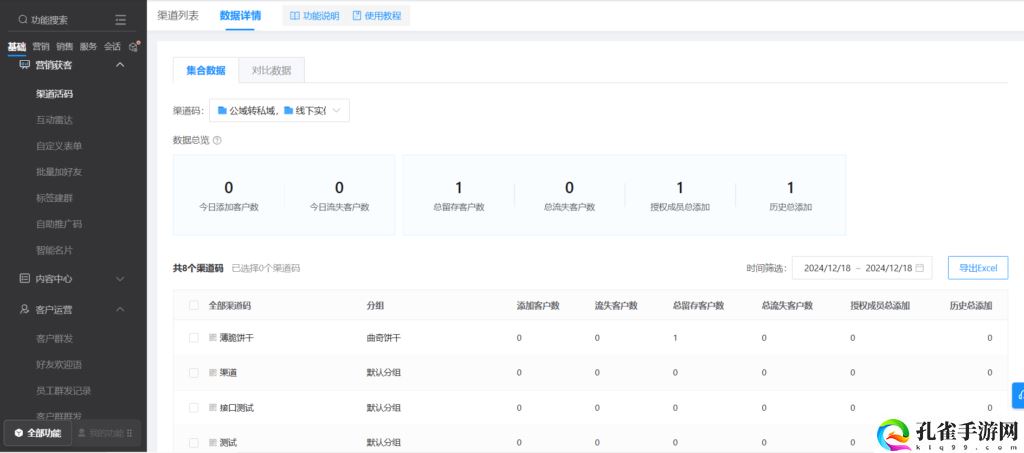Expand the 内容中心 section chevron

point(120,279)
